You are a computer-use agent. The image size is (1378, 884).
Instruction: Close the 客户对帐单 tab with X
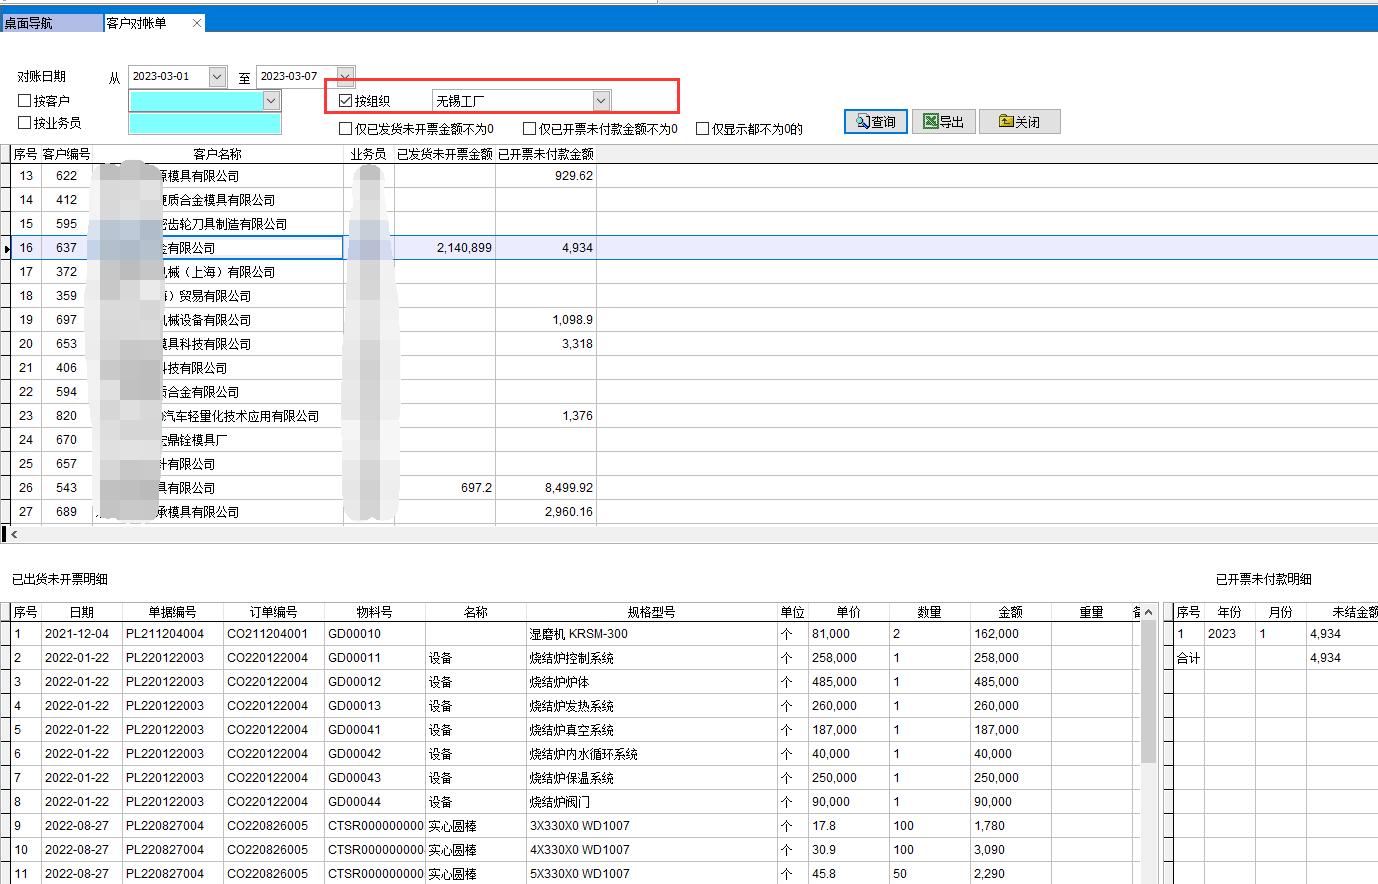196,23
